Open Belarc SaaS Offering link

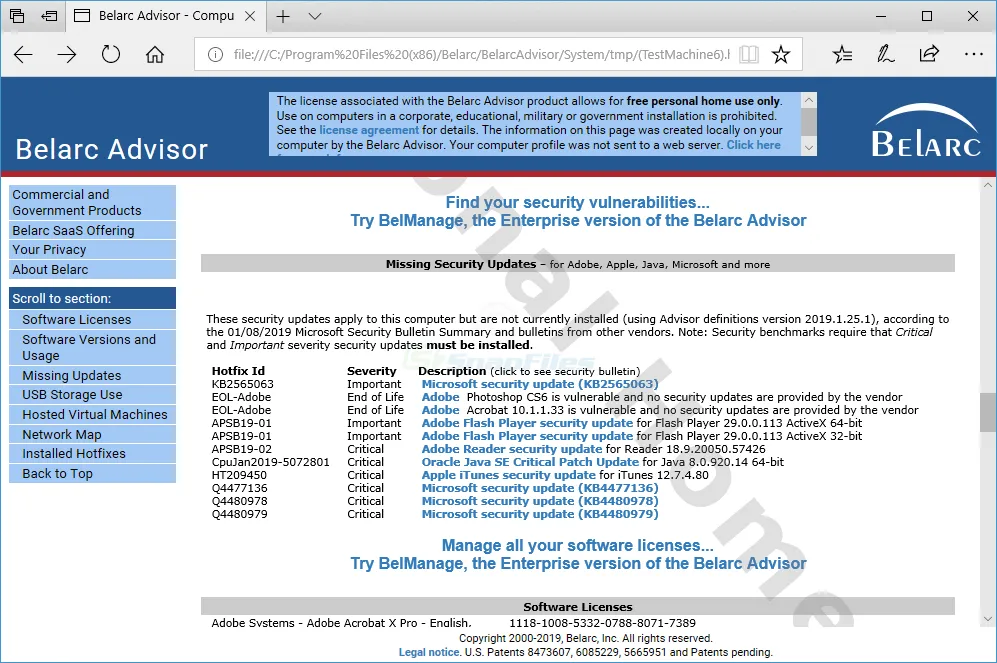click(92, 230)
